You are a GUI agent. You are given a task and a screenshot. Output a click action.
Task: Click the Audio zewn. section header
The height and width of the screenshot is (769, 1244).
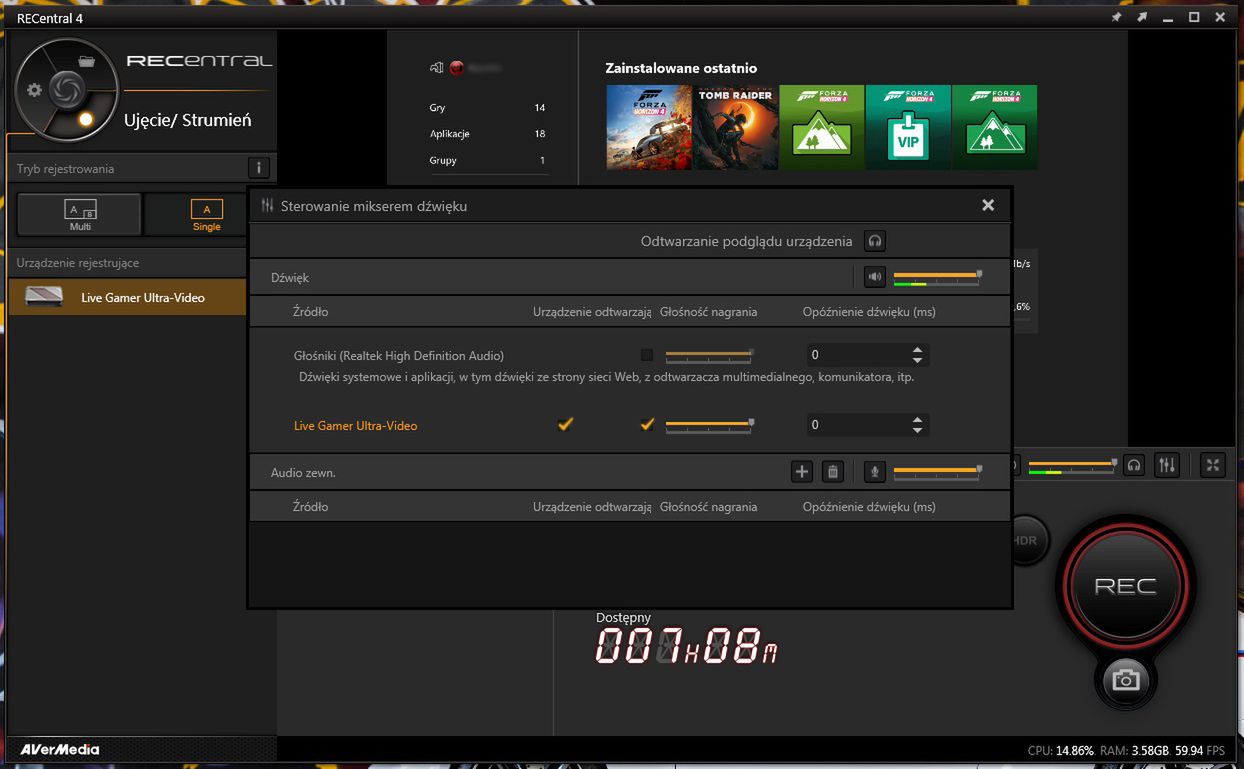tap(303, 471)
